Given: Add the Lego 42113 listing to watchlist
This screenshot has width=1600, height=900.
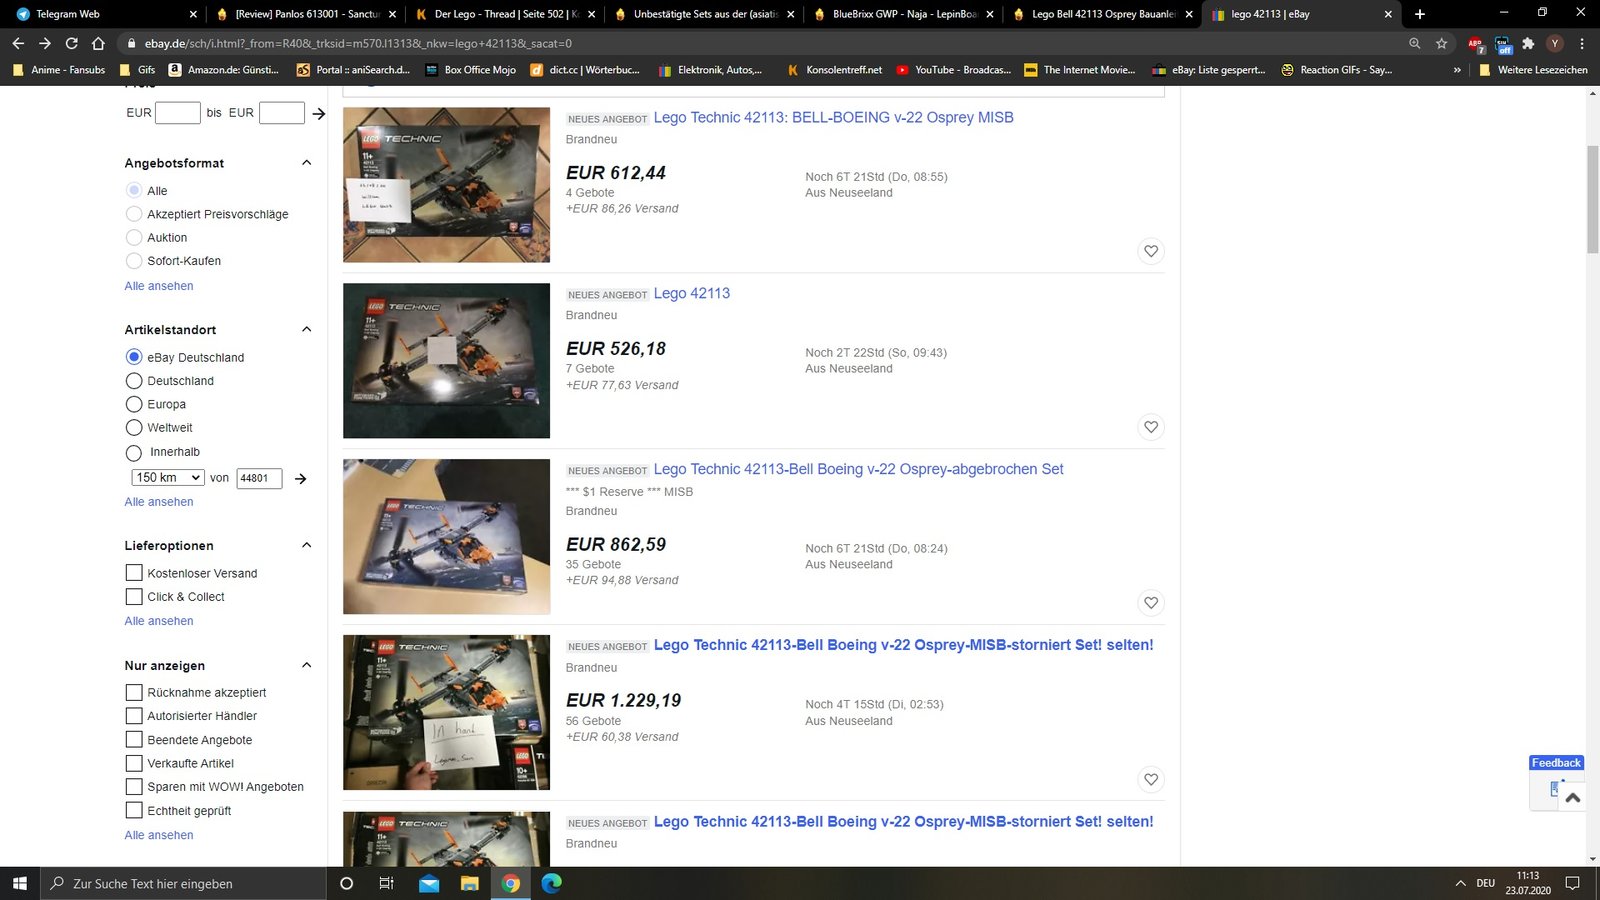Looking at the screenshot, I should [1151, 427].
